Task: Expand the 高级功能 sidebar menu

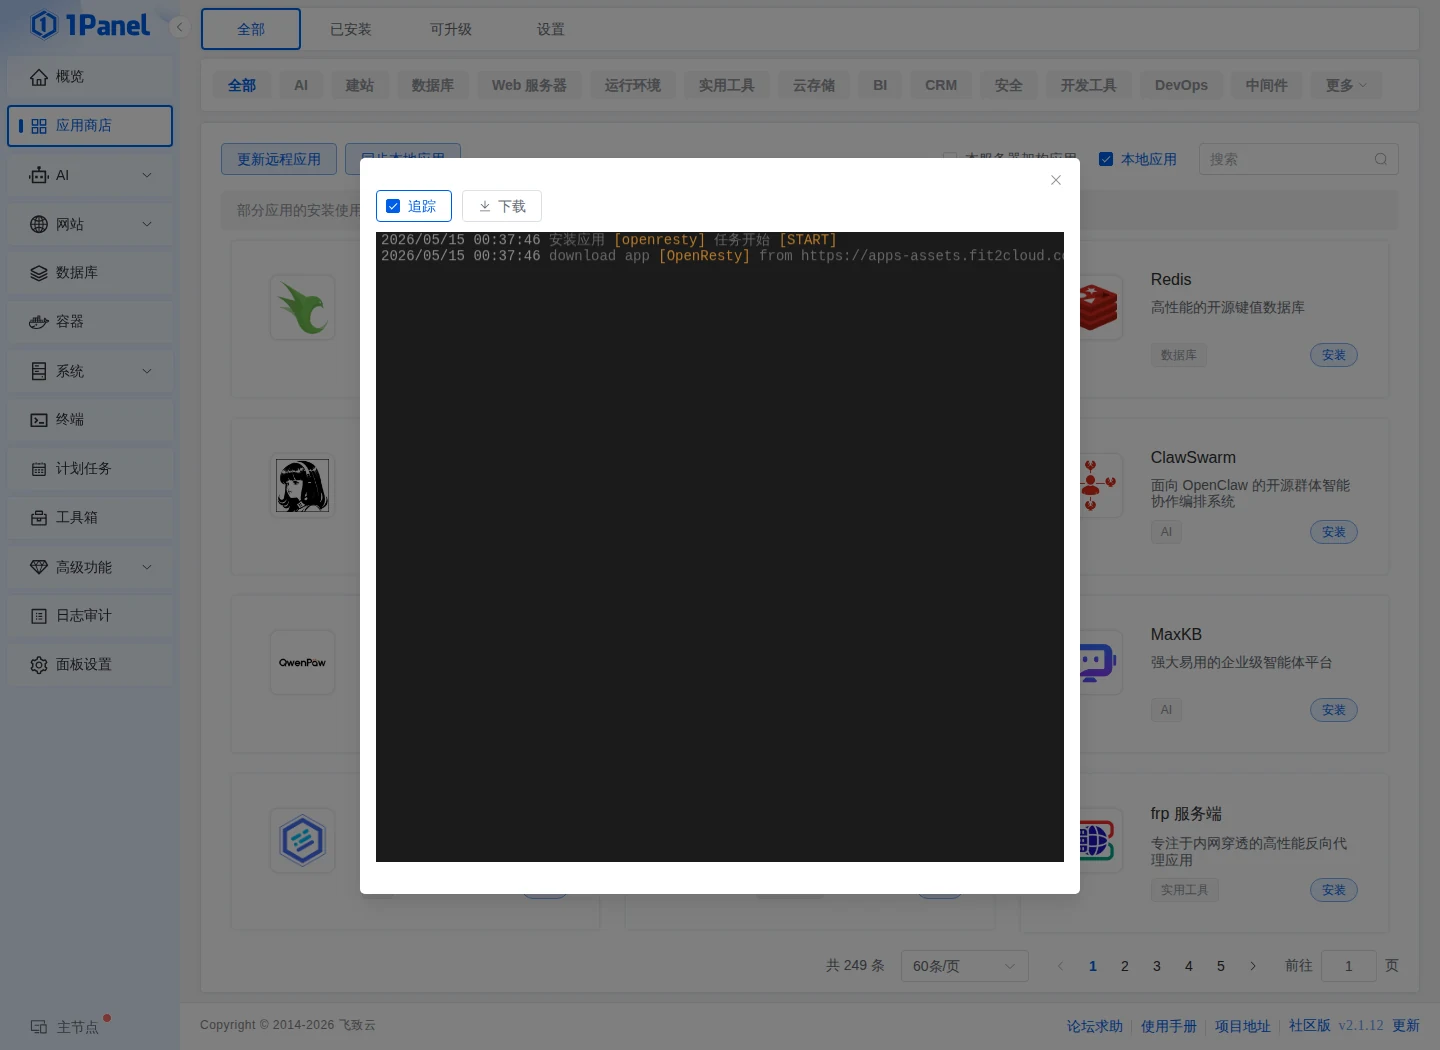Action: coord(90,567)
